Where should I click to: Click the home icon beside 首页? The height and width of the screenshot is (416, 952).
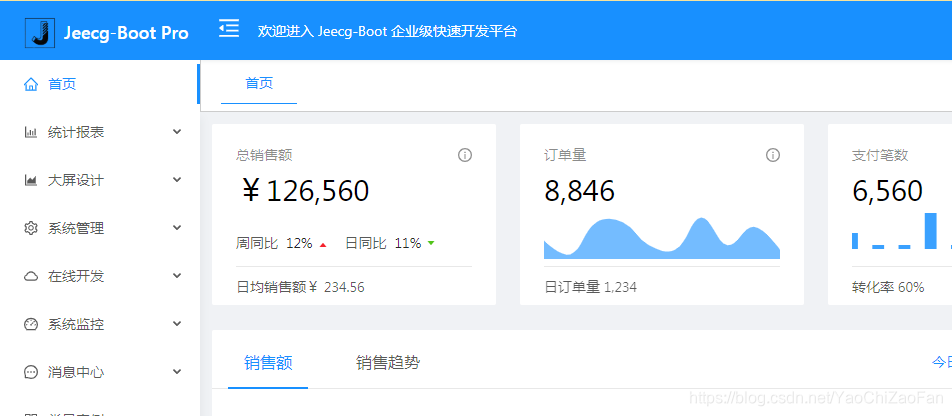31,84
